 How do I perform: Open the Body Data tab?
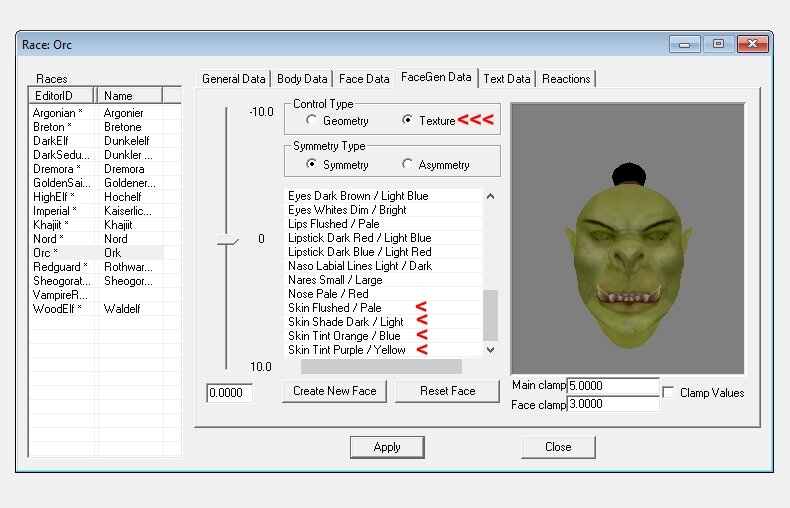tap(302, 79)
